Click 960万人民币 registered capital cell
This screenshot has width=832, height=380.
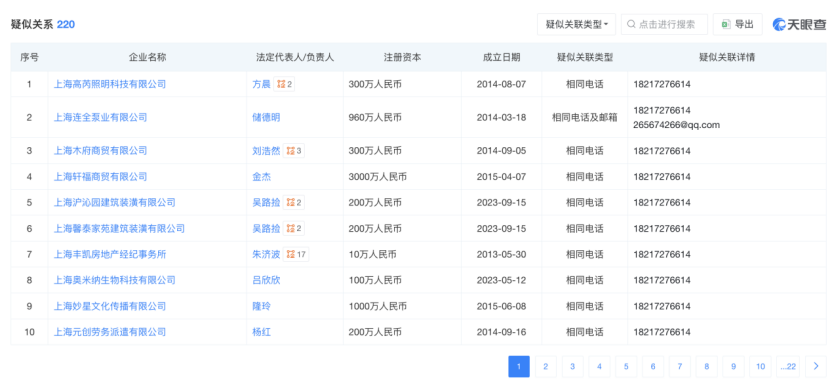click(x=375, y=117)
